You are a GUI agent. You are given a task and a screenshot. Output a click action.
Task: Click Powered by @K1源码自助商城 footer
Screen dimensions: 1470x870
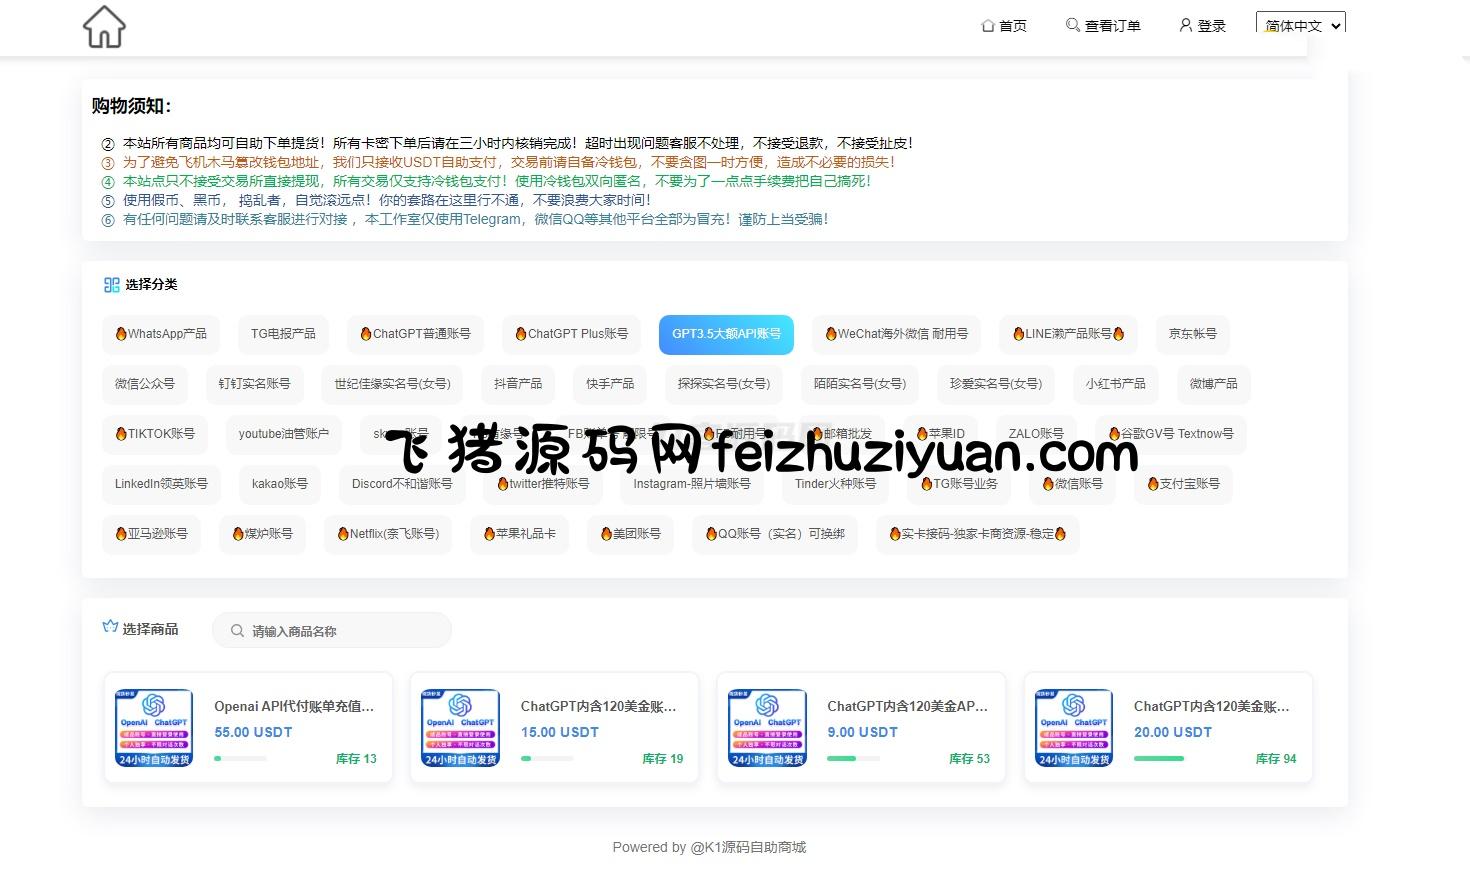tap(709, 847)
